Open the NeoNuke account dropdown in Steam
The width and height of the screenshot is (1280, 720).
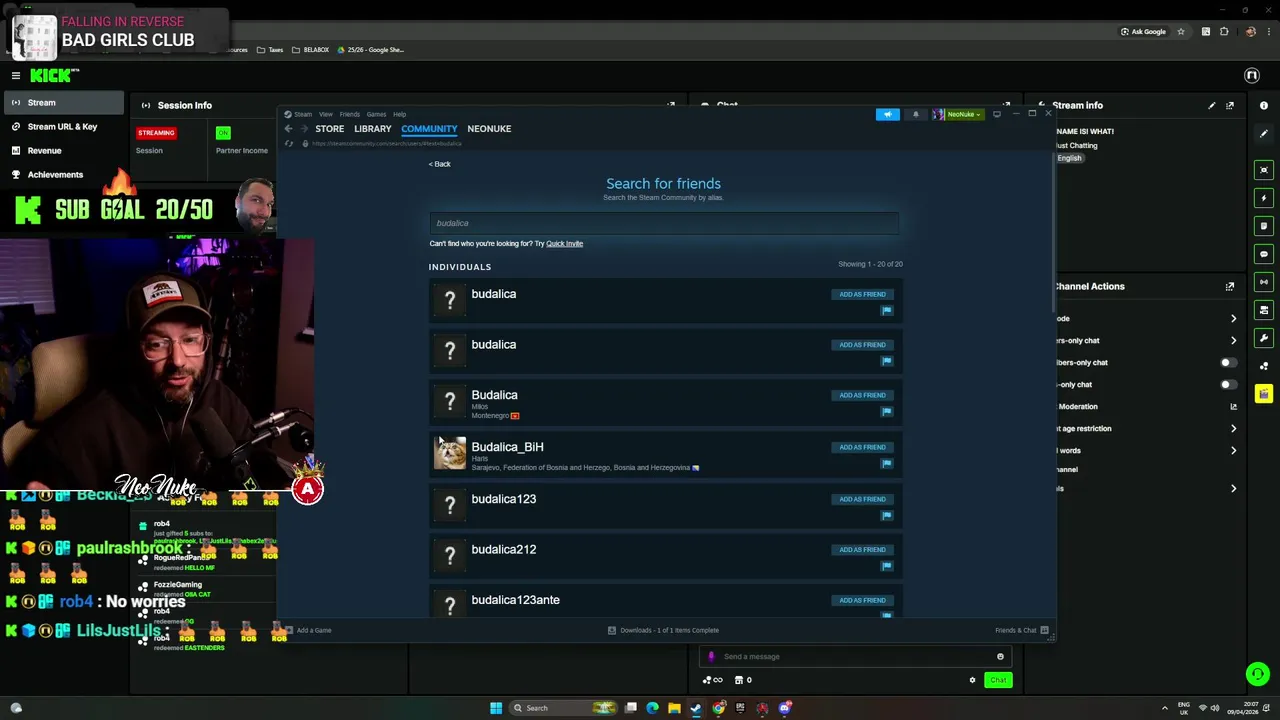point(959,114)
